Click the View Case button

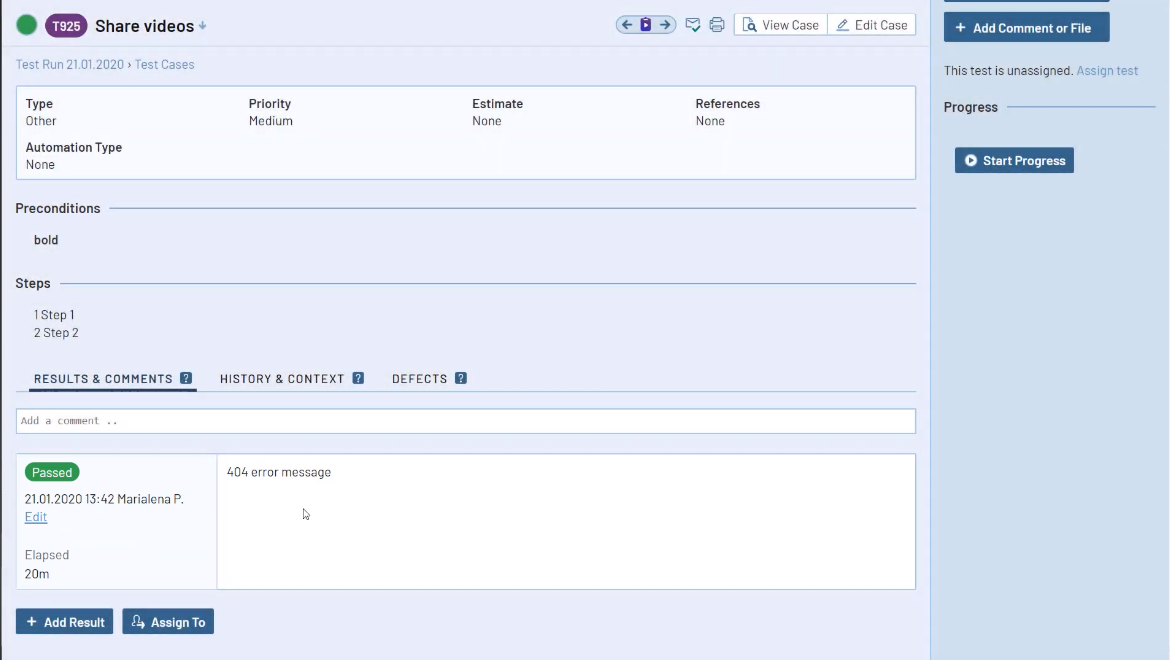781,25
